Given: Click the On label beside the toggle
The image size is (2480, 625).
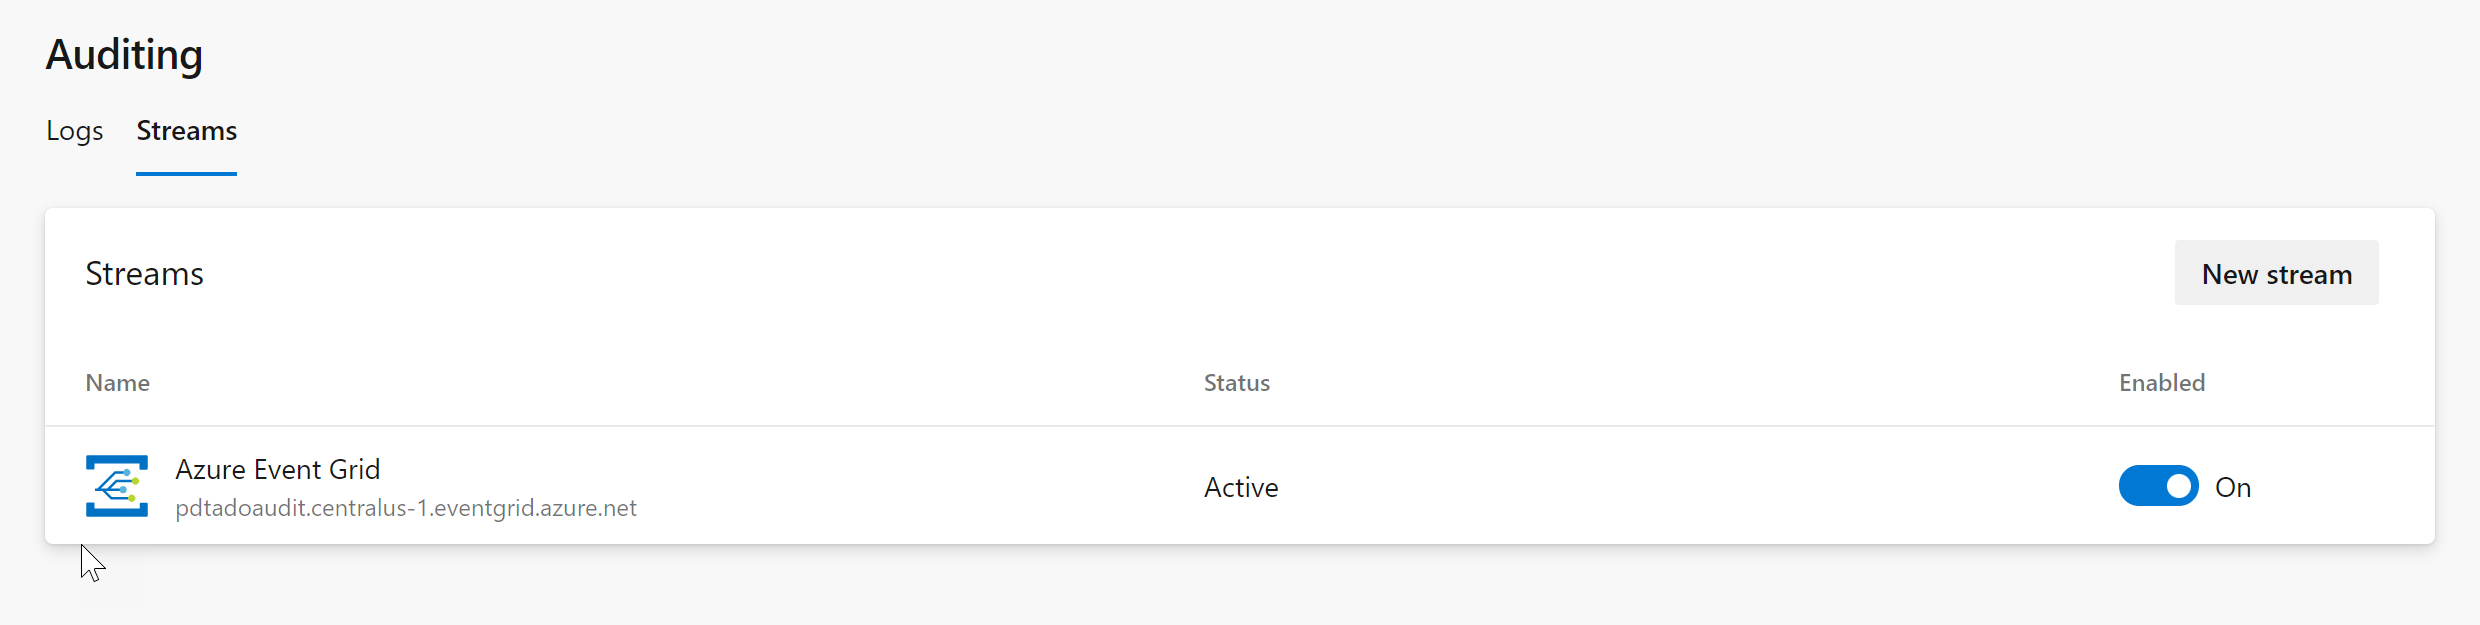Looking at the screenshot, I should tap(2233, 487).
